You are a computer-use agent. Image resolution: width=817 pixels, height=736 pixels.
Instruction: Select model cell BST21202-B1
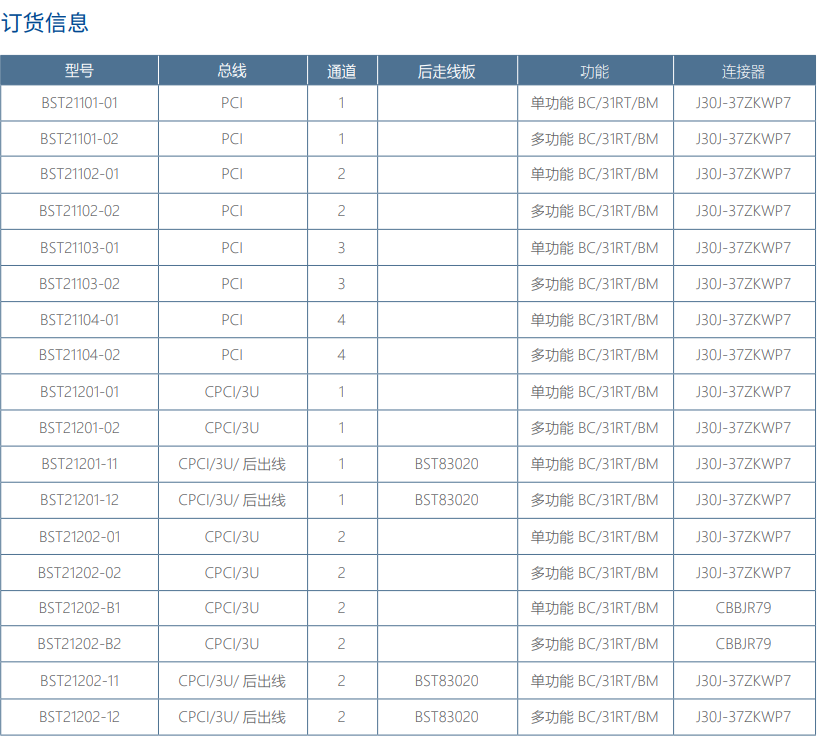(79, 608)
